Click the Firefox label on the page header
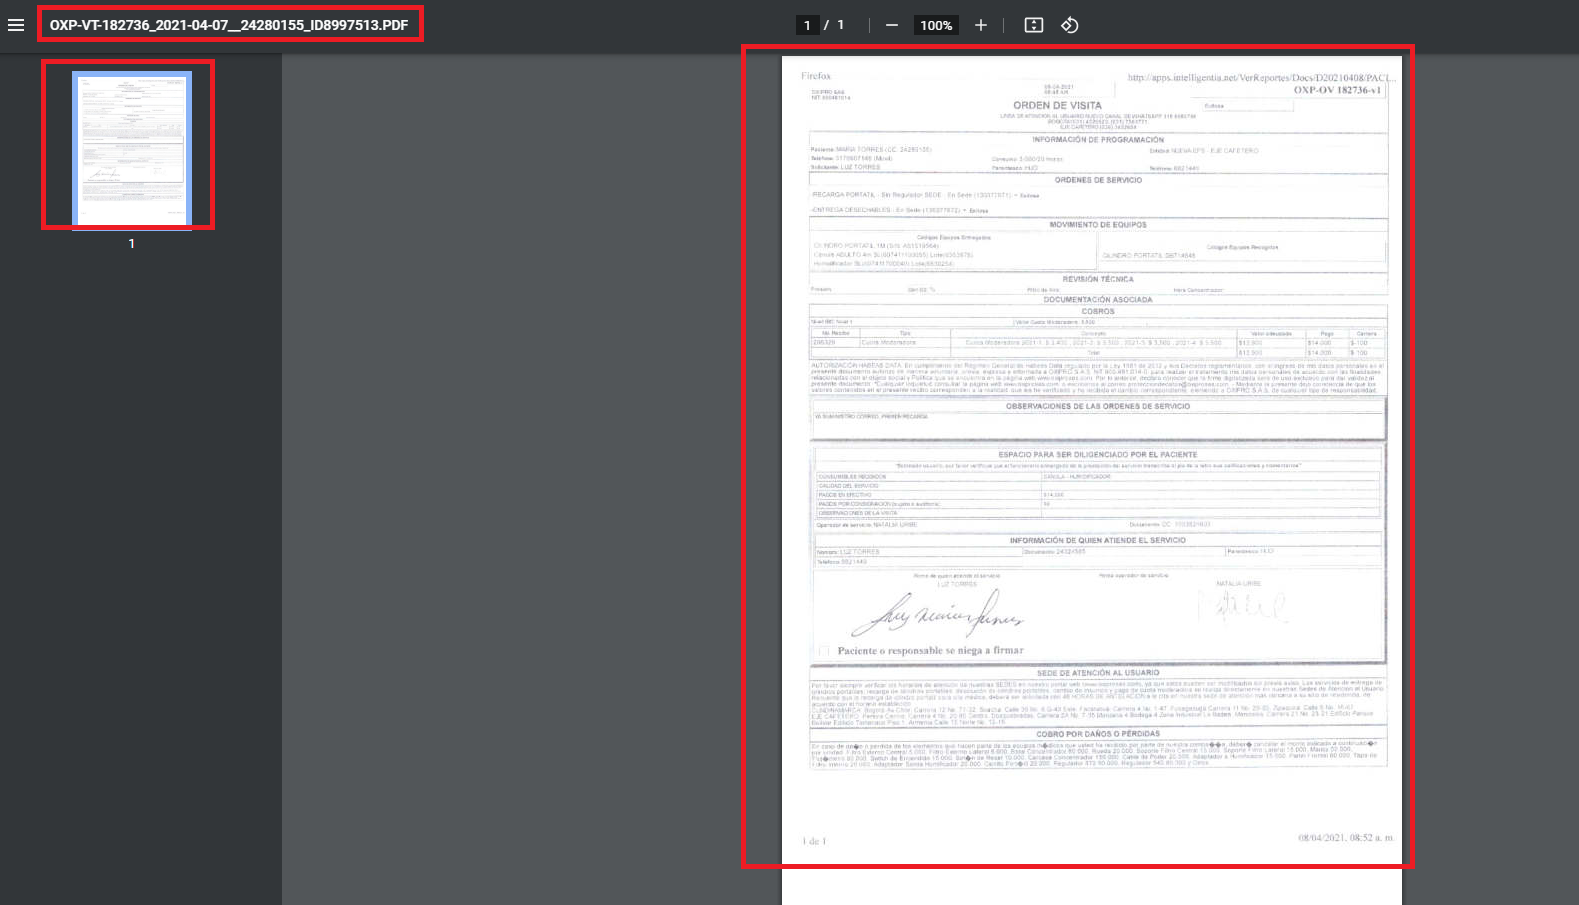The image size is (1579, 905). 816,76
